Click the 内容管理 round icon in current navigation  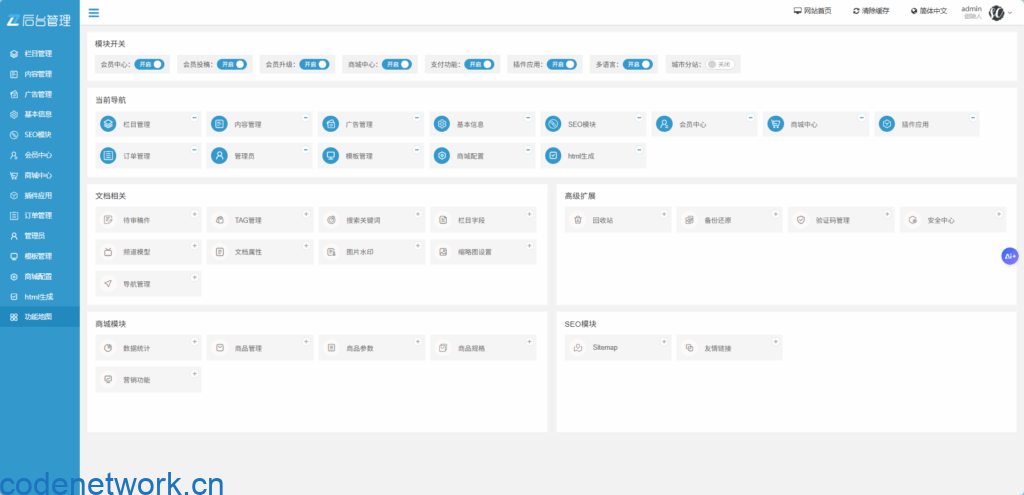[x=219, y=123]
